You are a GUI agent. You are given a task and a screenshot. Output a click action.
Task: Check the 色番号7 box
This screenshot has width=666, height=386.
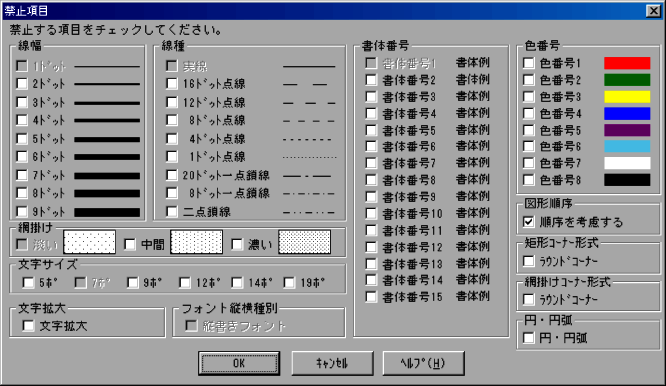528,163
